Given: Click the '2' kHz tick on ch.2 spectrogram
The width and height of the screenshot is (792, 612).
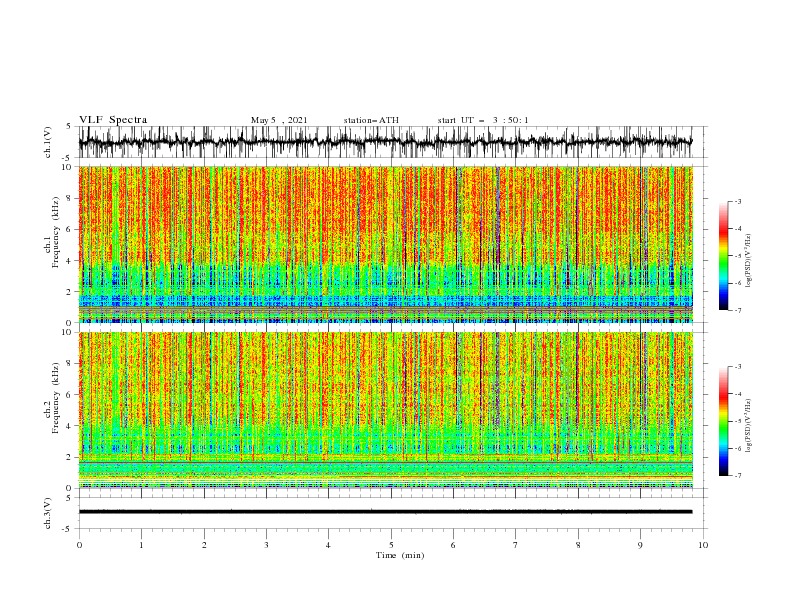Looking at the screenshot, I should click(x=70, y=457).
